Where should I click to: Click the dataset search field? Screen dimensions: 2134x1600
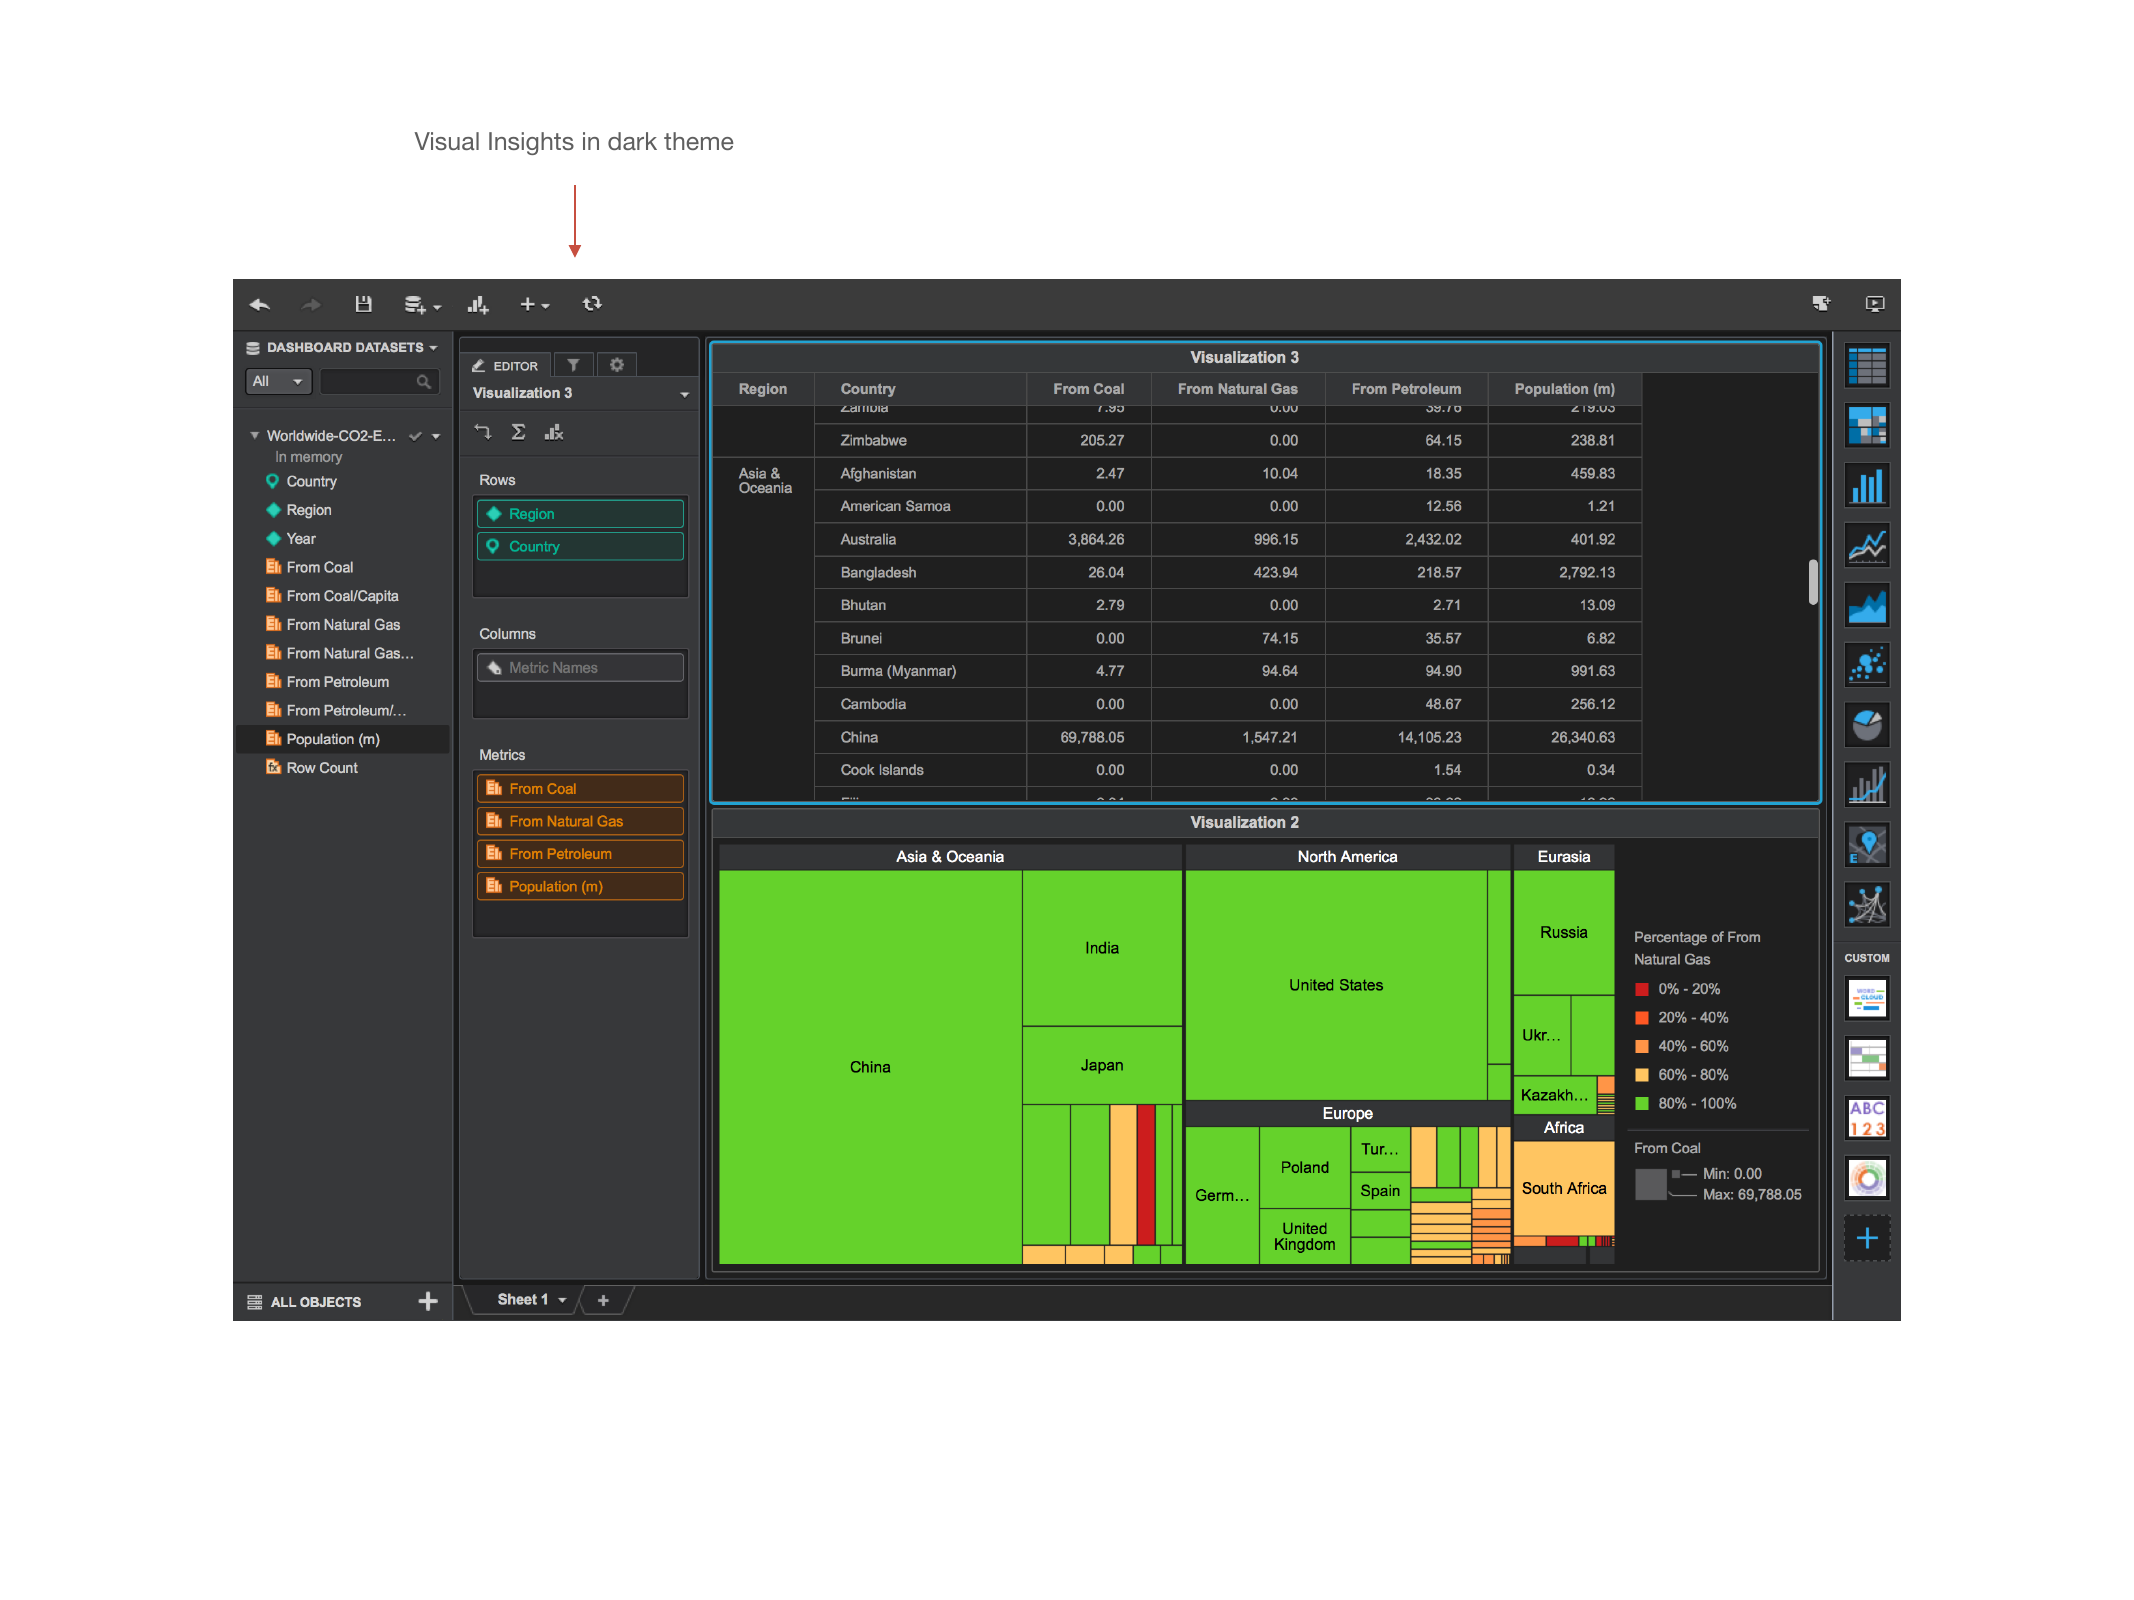379,381
